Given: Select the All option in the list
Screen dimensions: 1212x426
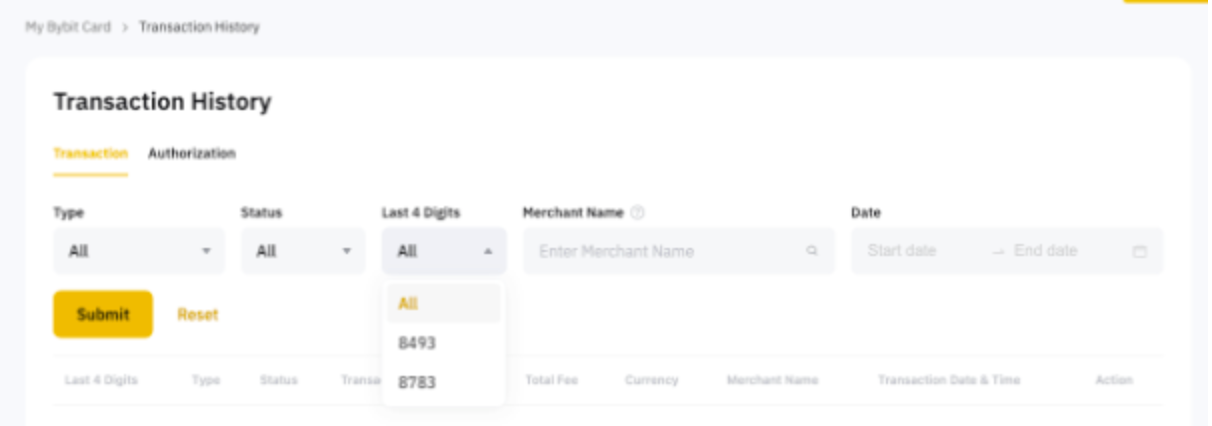Looking at the screenshot, I should tap(442, 304).
